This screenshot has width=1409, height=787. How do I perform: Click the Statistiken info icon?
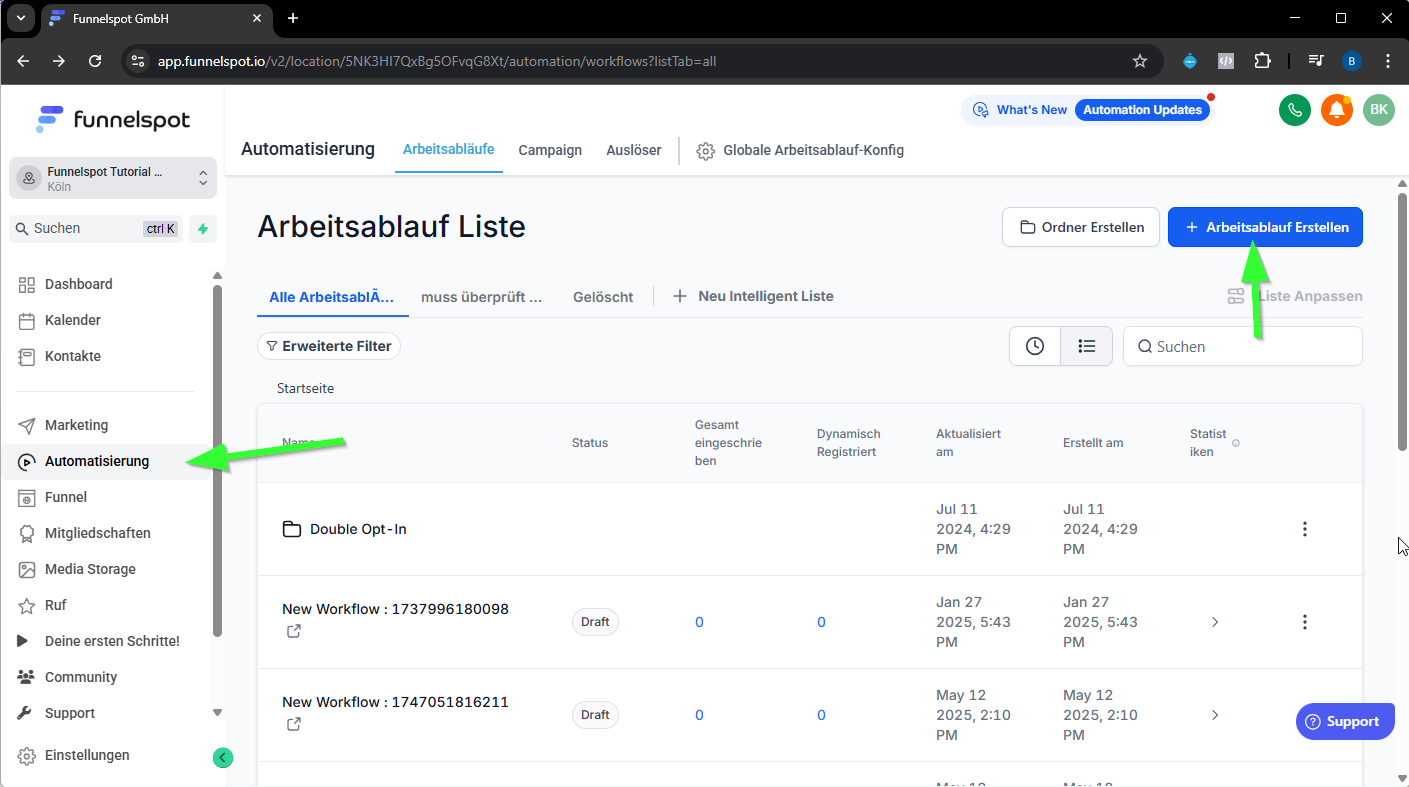1236,443
